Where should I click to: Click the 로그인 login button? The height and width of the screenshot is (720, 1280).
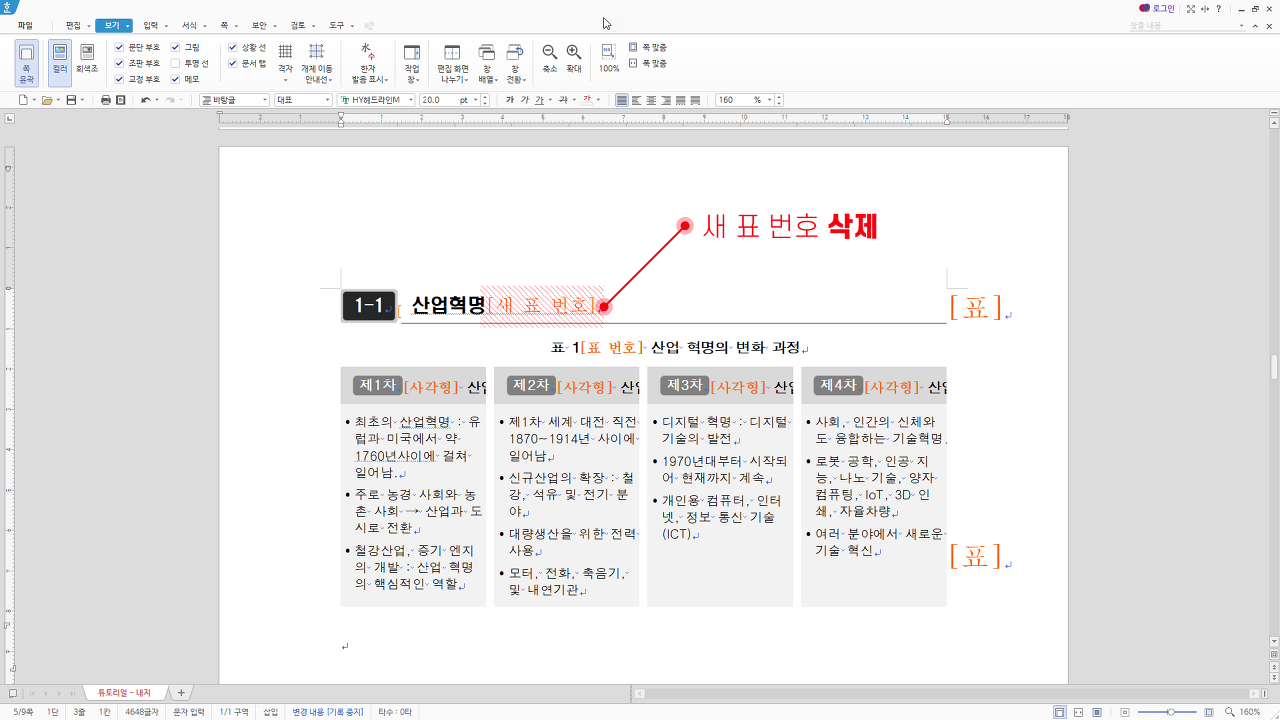(1157, 8)
